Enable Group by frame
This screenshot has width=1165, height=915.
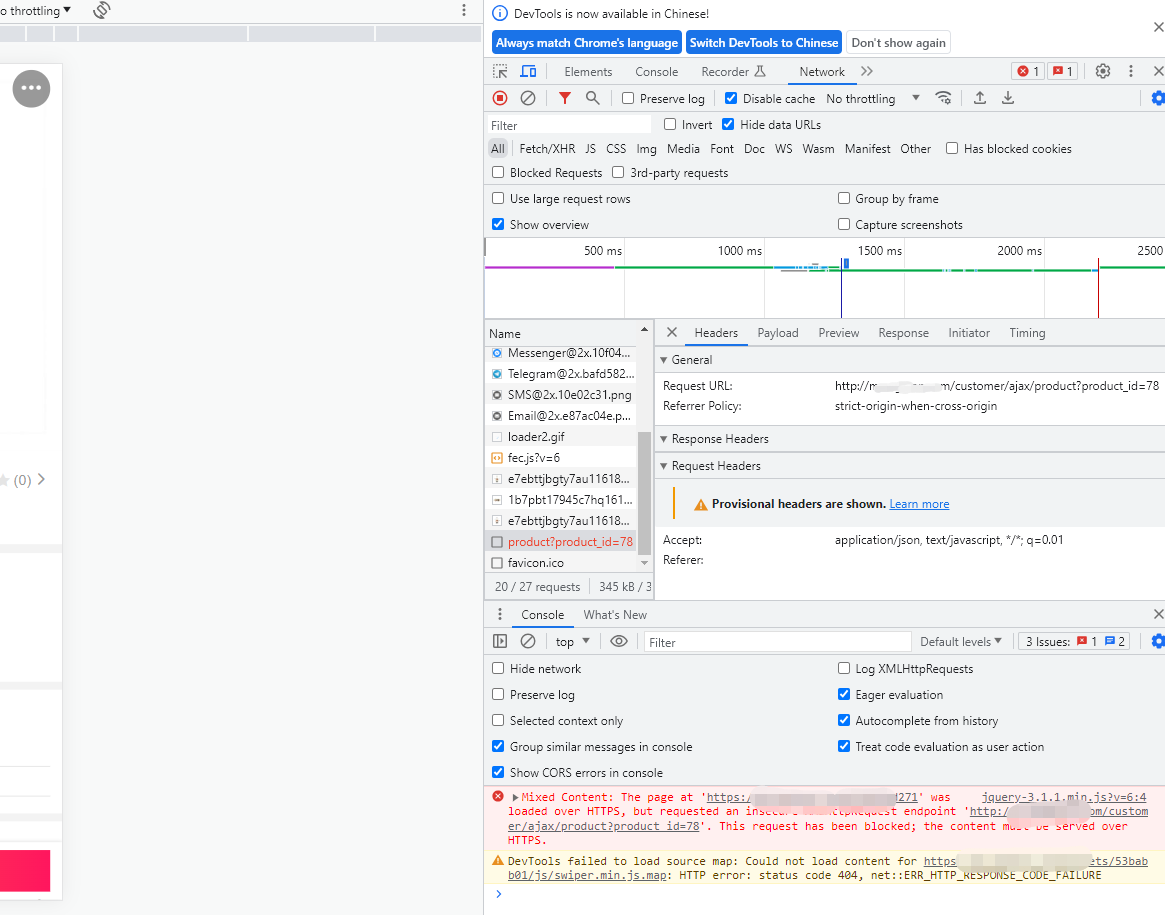pyautogui.click(x=844, y=198)
